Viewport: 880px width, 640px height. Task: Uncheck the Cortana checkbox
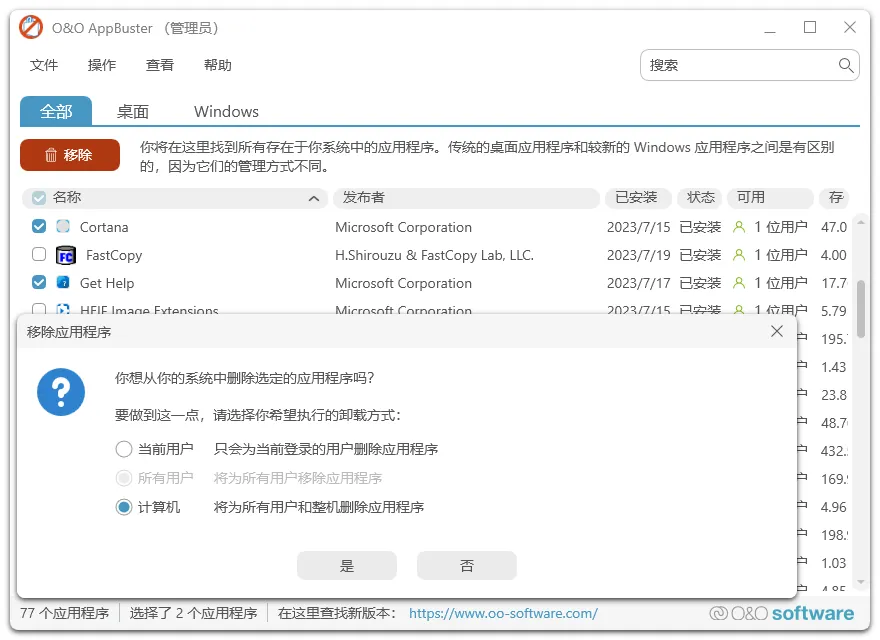click(39, 226)
